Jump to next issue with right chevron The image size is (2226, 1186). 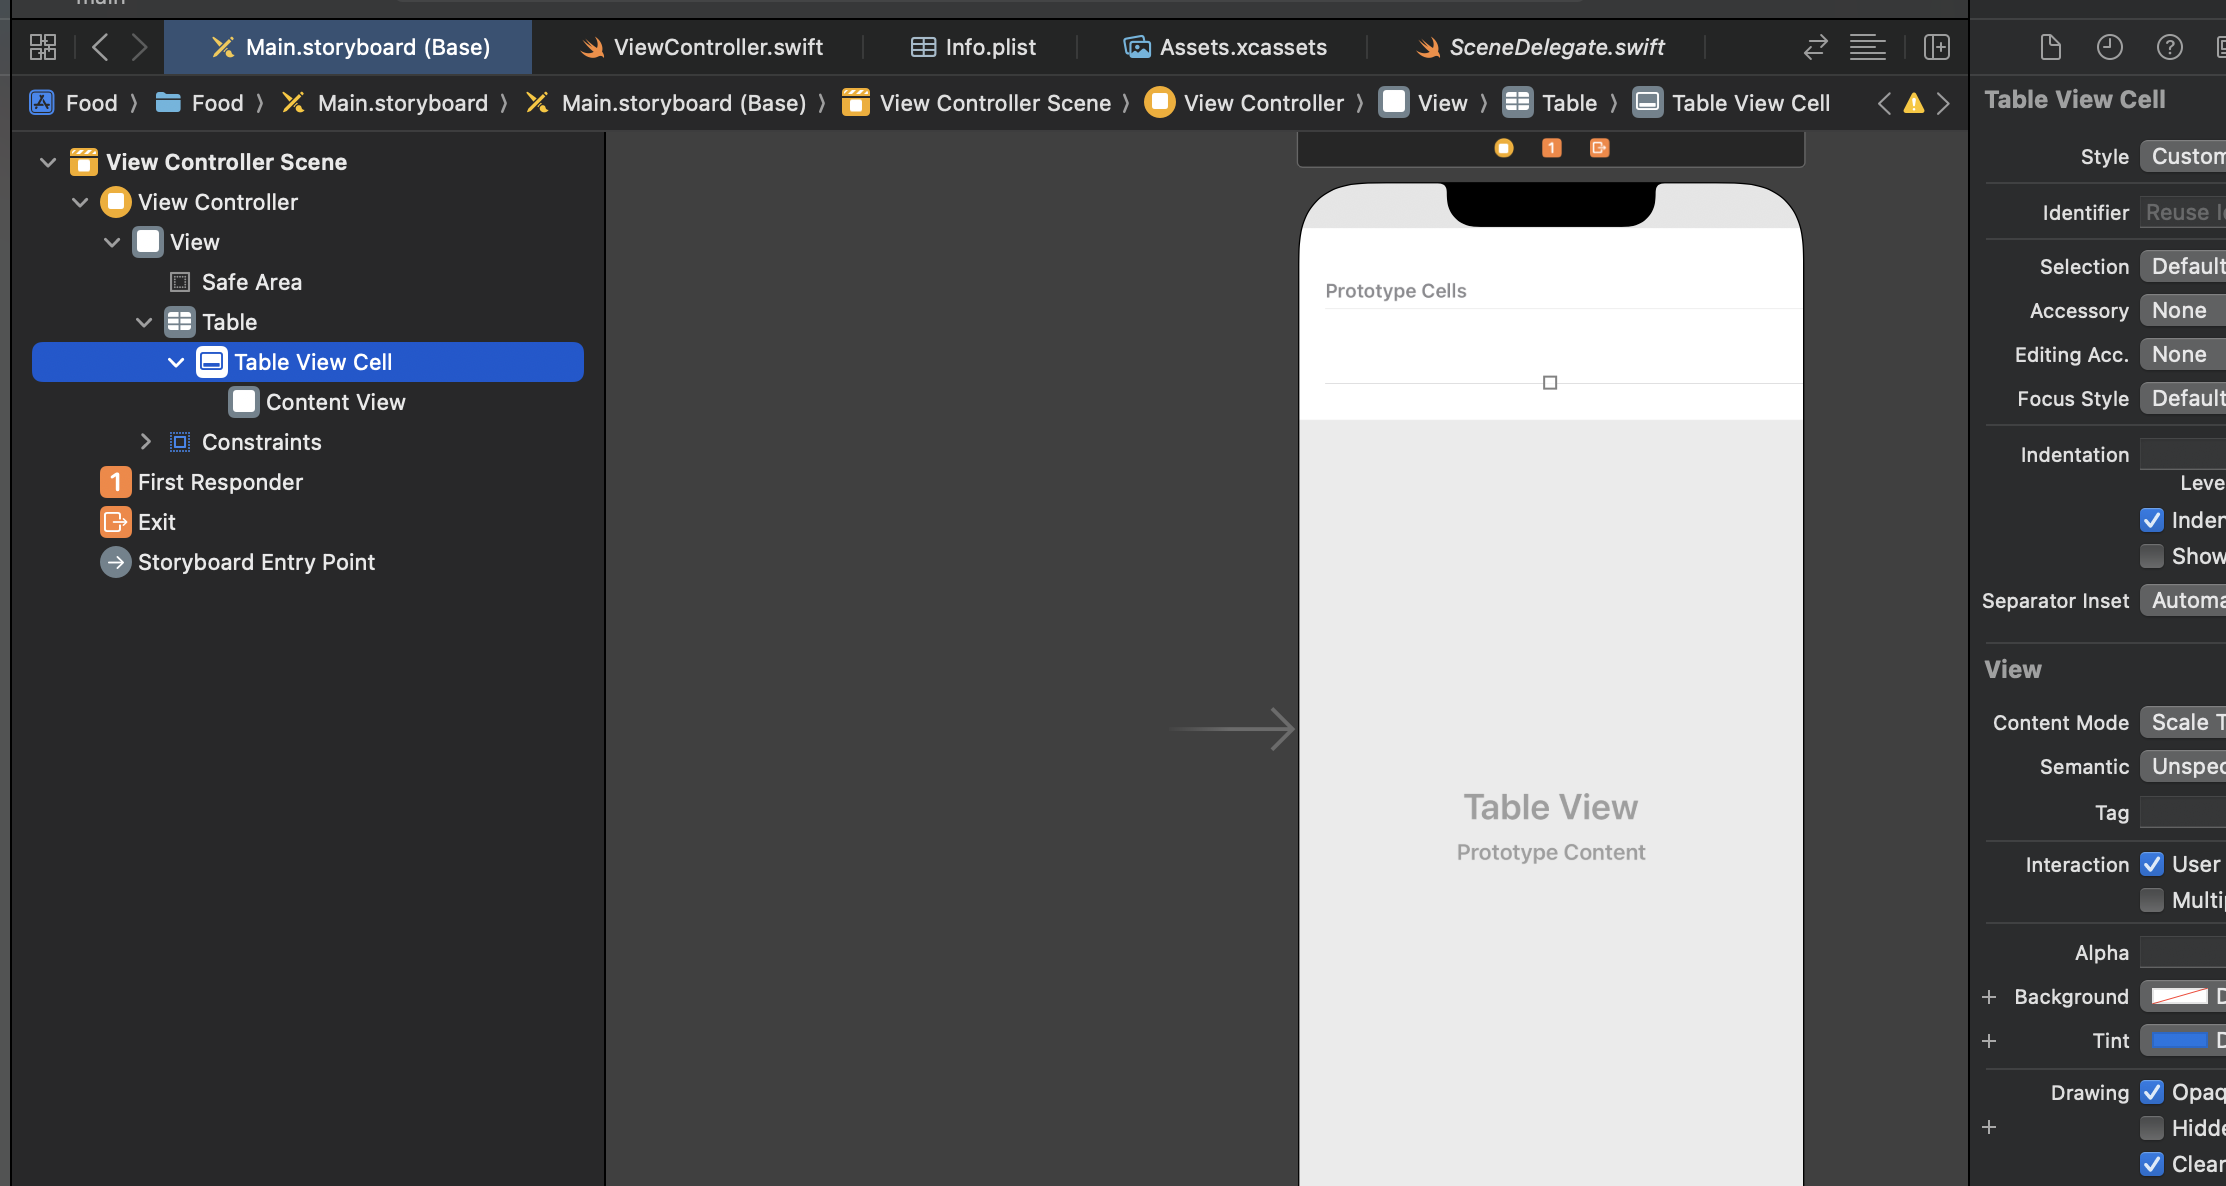(1943, 103)
